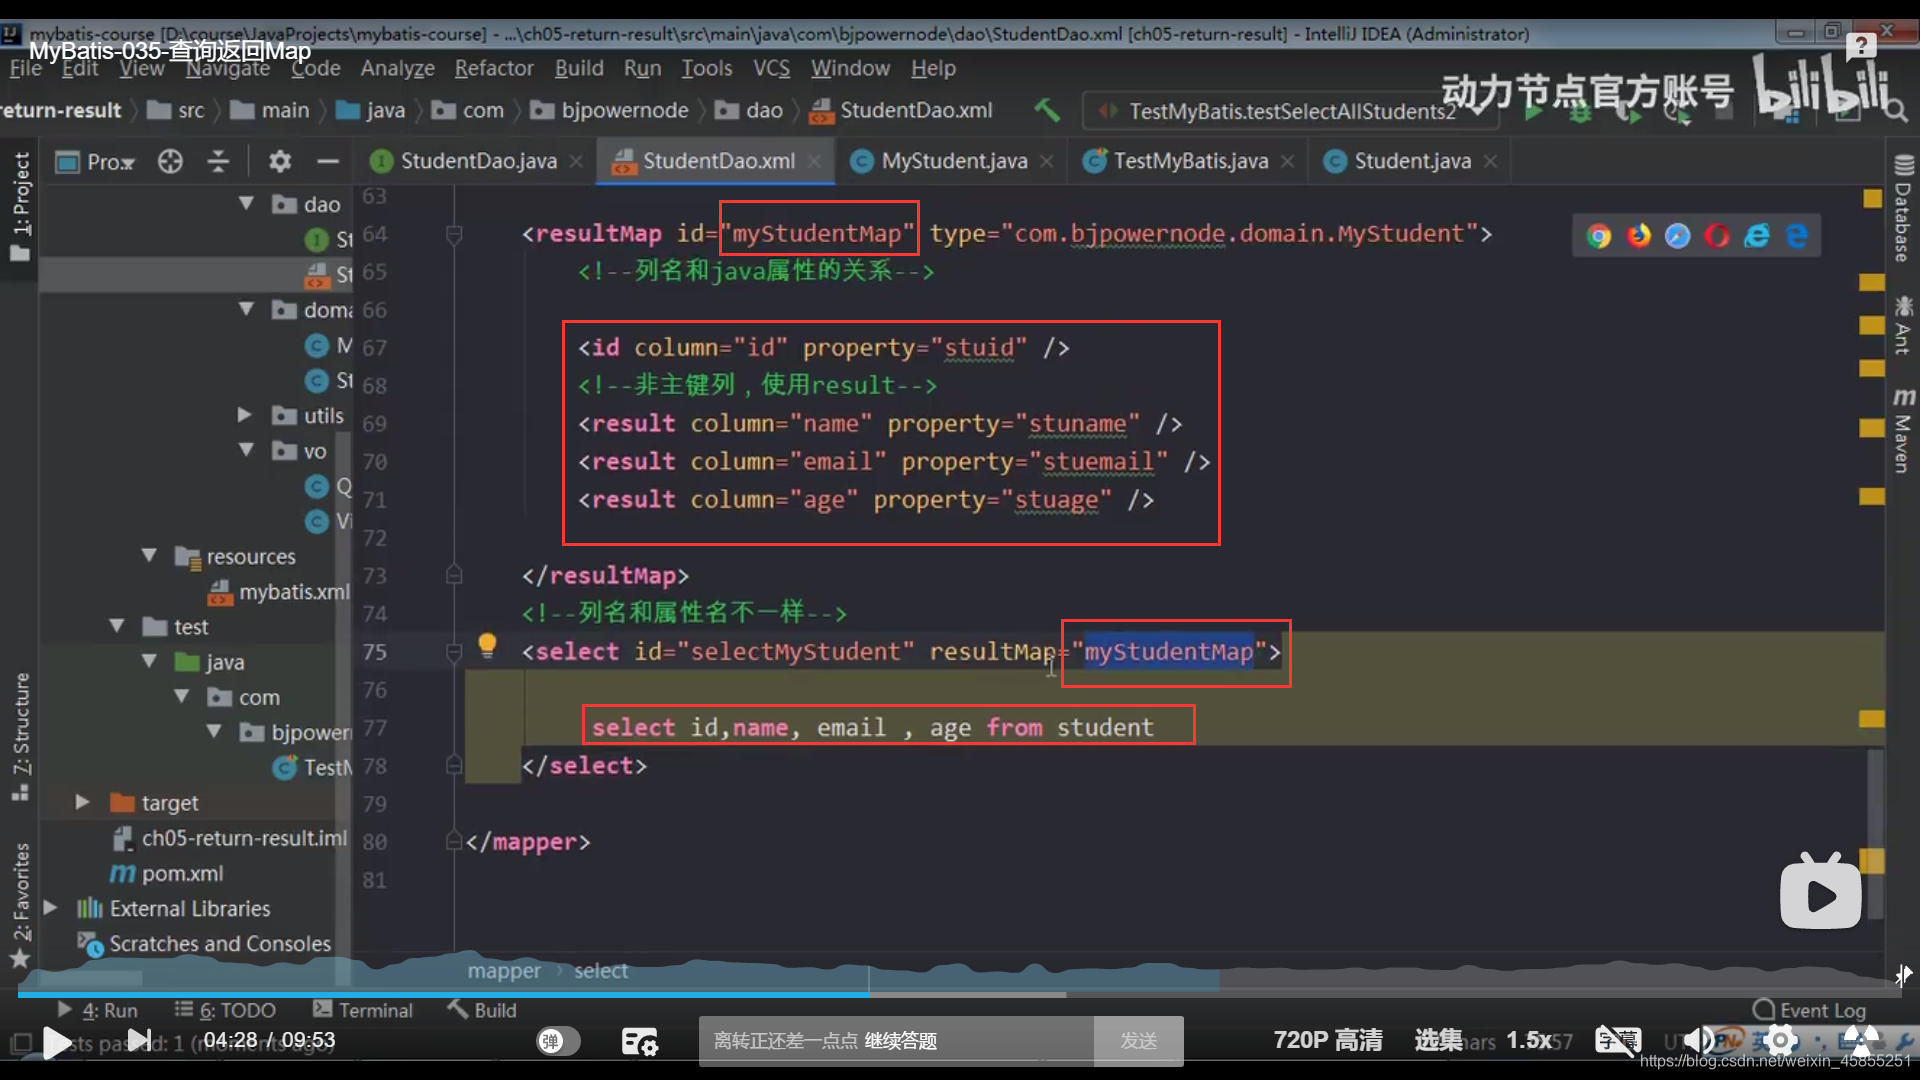Open Project panel settings gear

[280, 161]
